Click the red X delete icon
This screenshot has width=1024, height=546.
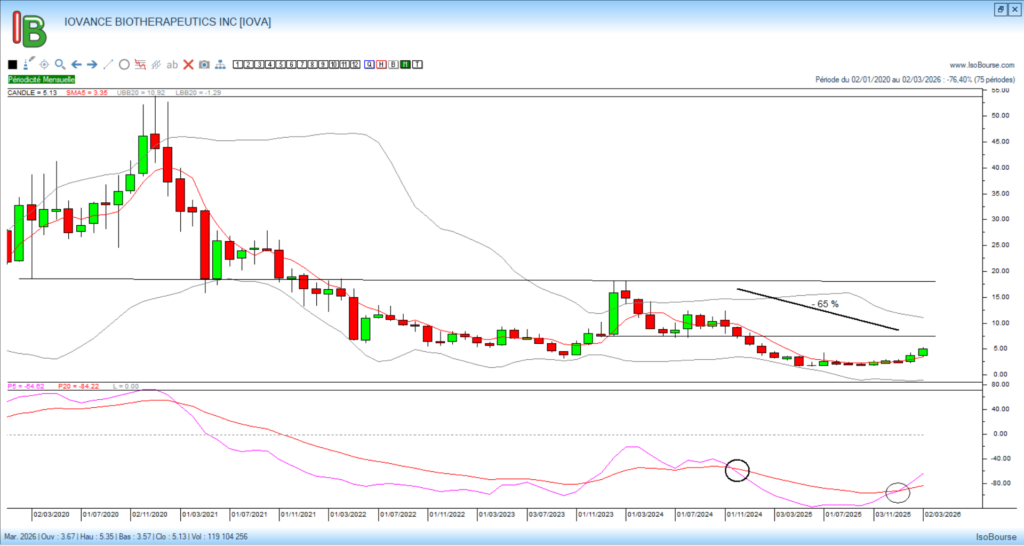point(188,64)
